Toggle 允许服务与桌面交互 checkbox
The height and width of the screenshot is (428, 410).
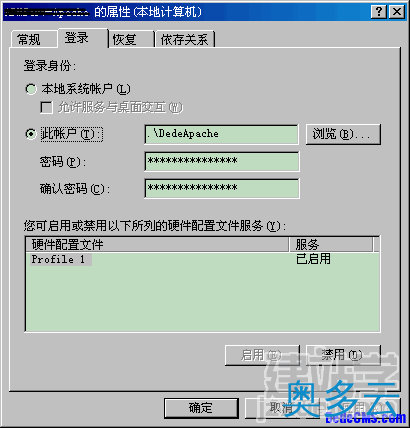[x=46, y=108]
